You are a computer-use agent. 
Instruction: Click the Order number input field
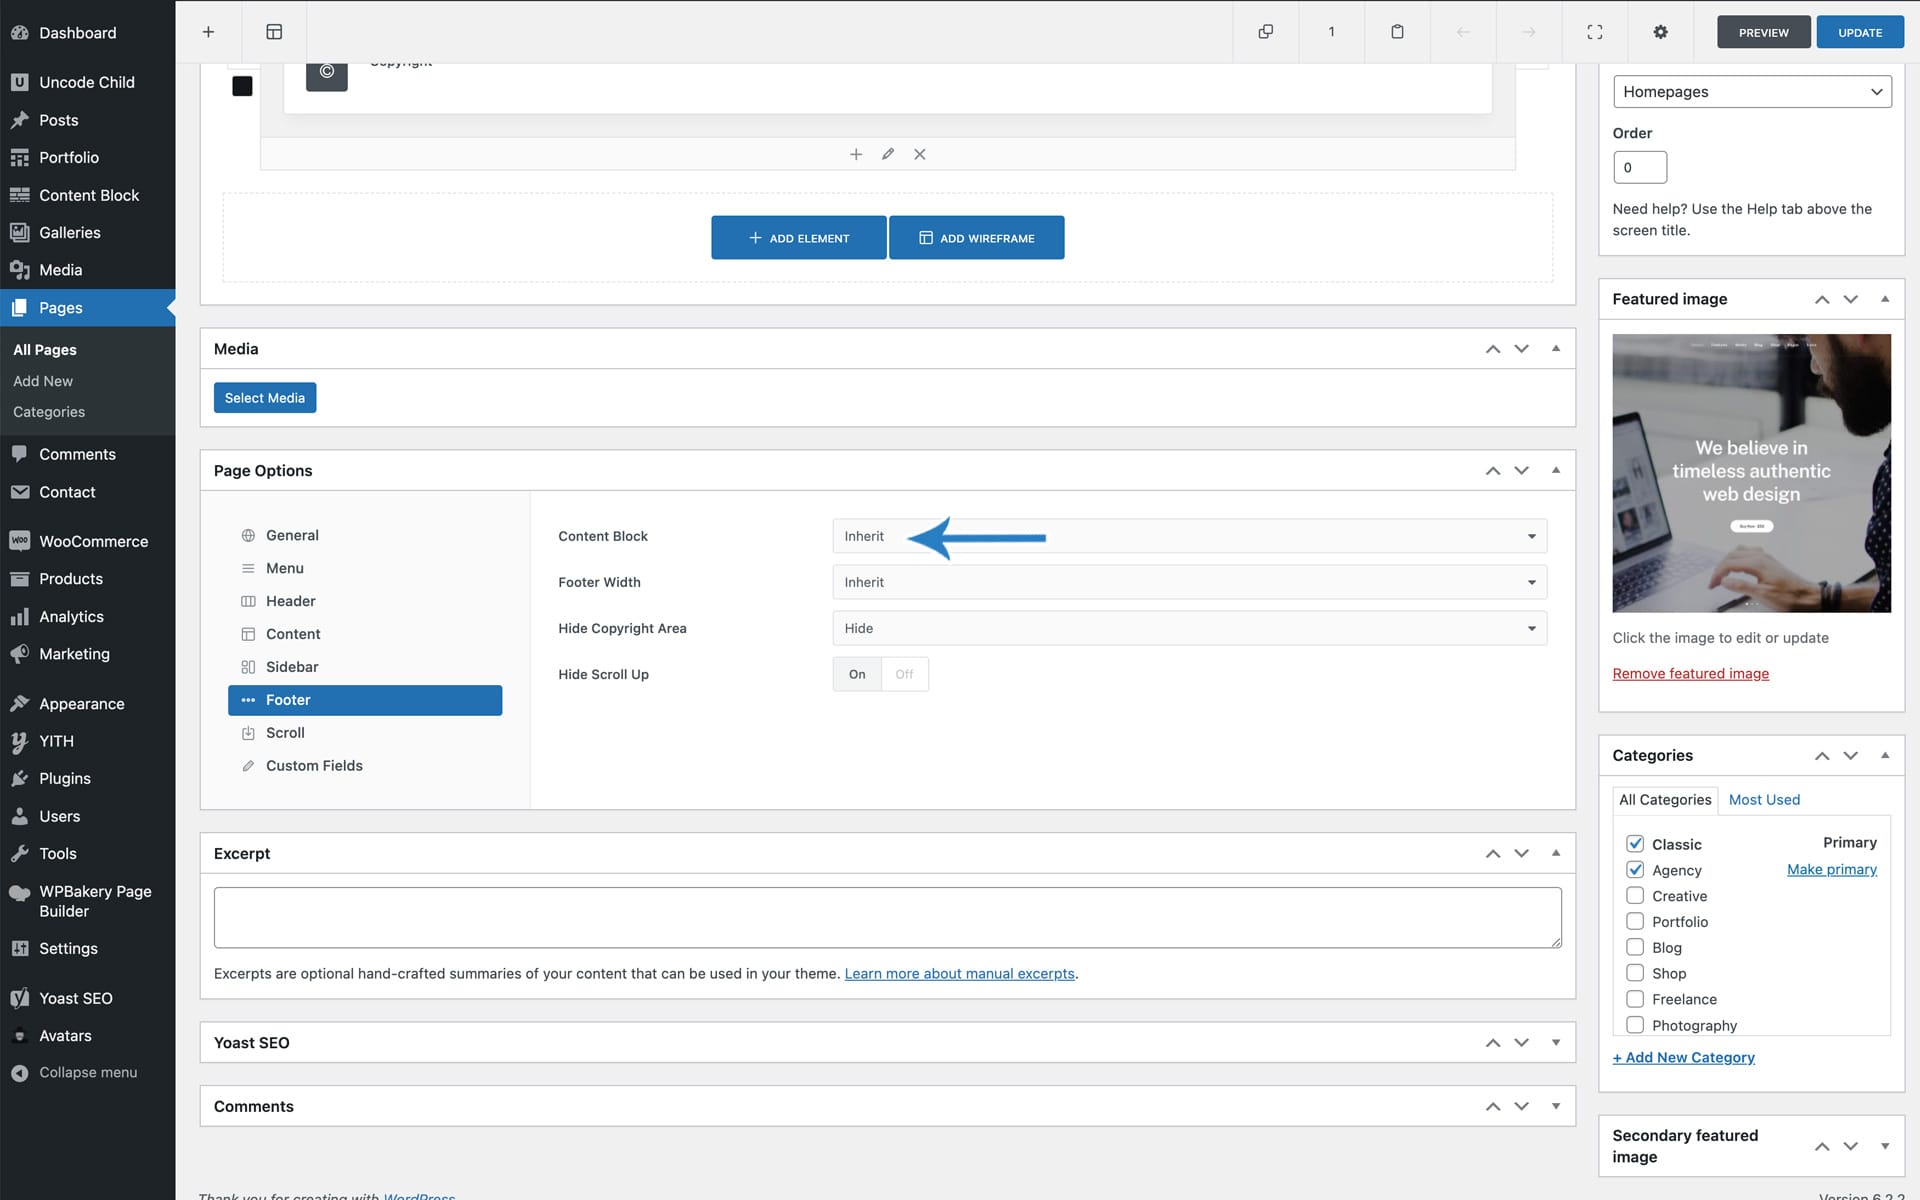point(1639,167)
